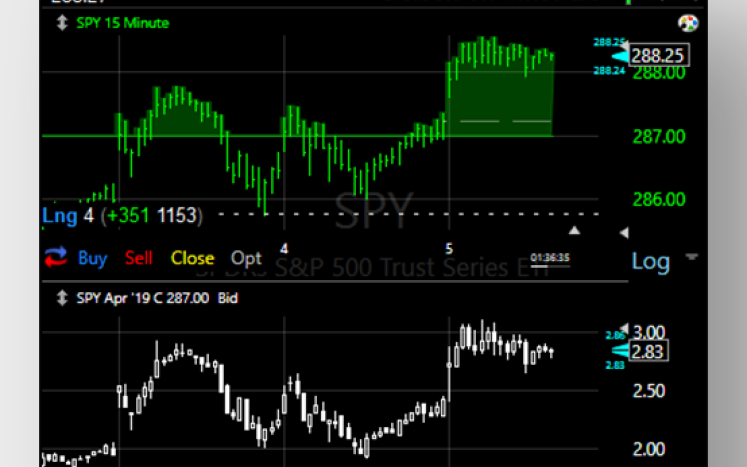Click the up-down arrows beside SPY Apr '19 C
747x467 pixels.
pos(62,298)
